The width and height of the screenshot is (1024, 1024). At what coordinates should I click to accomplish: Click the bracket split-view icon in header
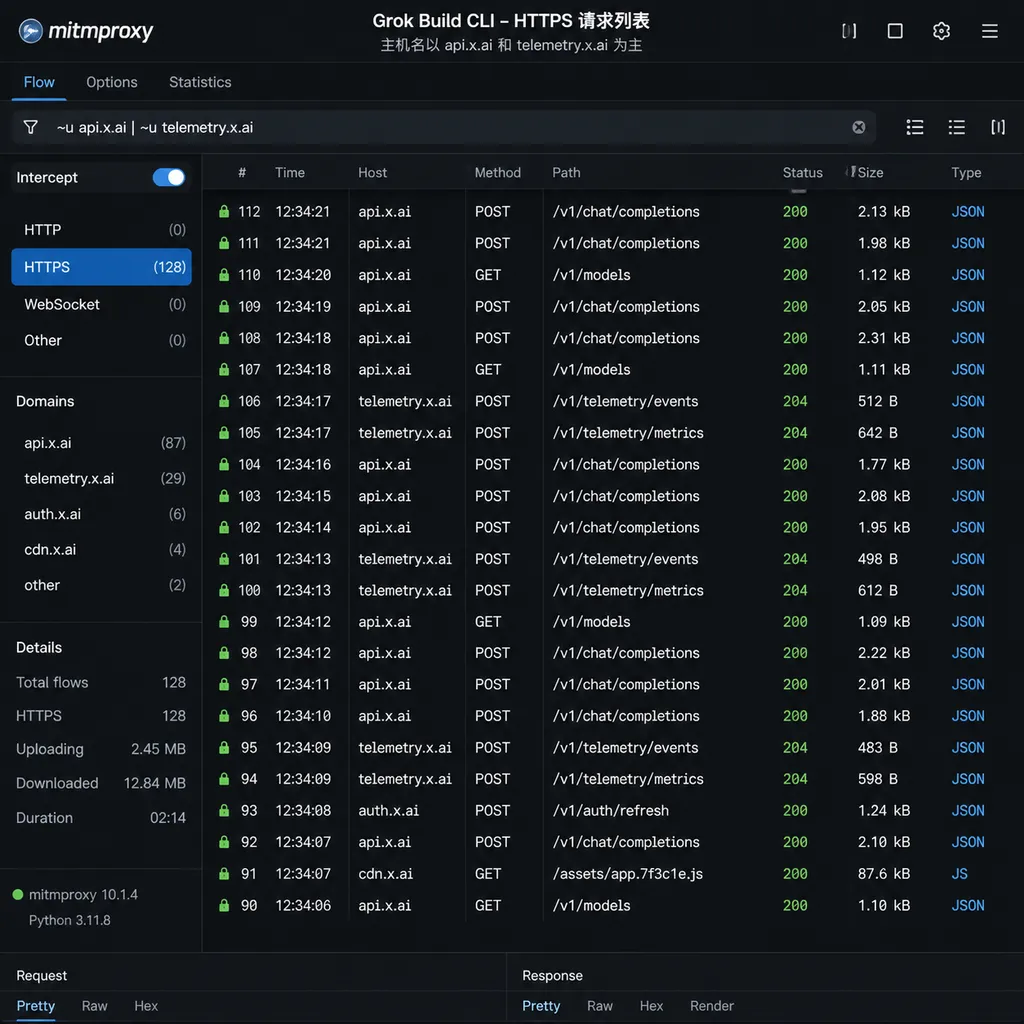click(848, 31)
